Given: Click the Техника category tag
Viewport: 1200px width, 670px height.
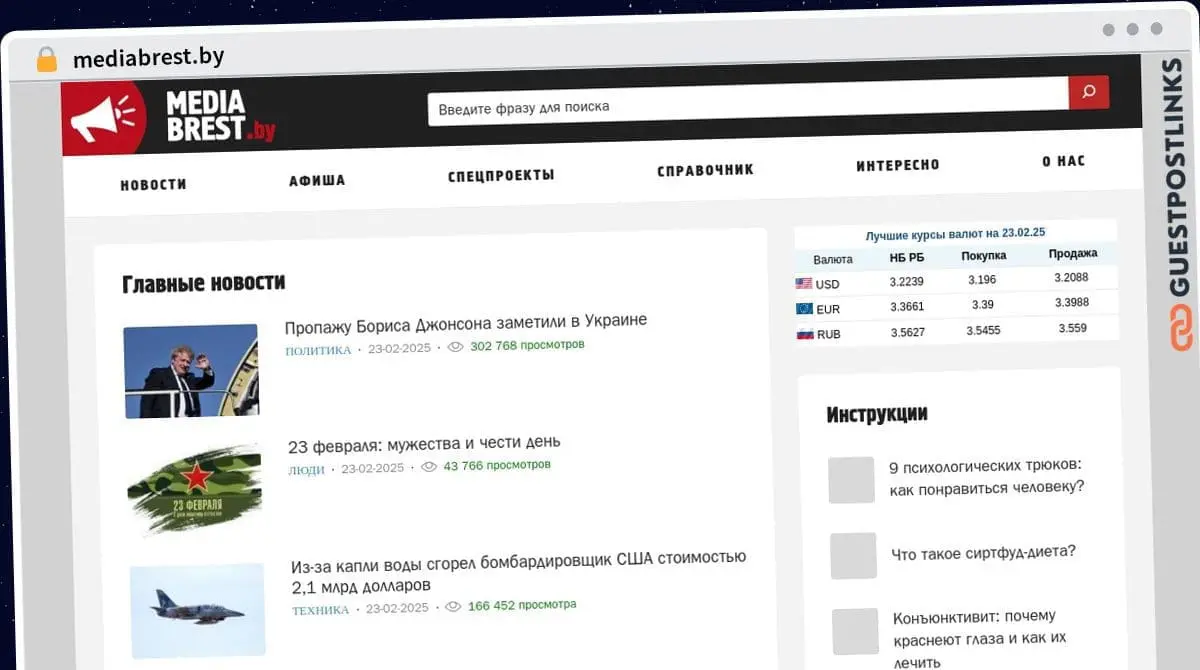Looking at the screenshot, I should (x=321, y=610).
